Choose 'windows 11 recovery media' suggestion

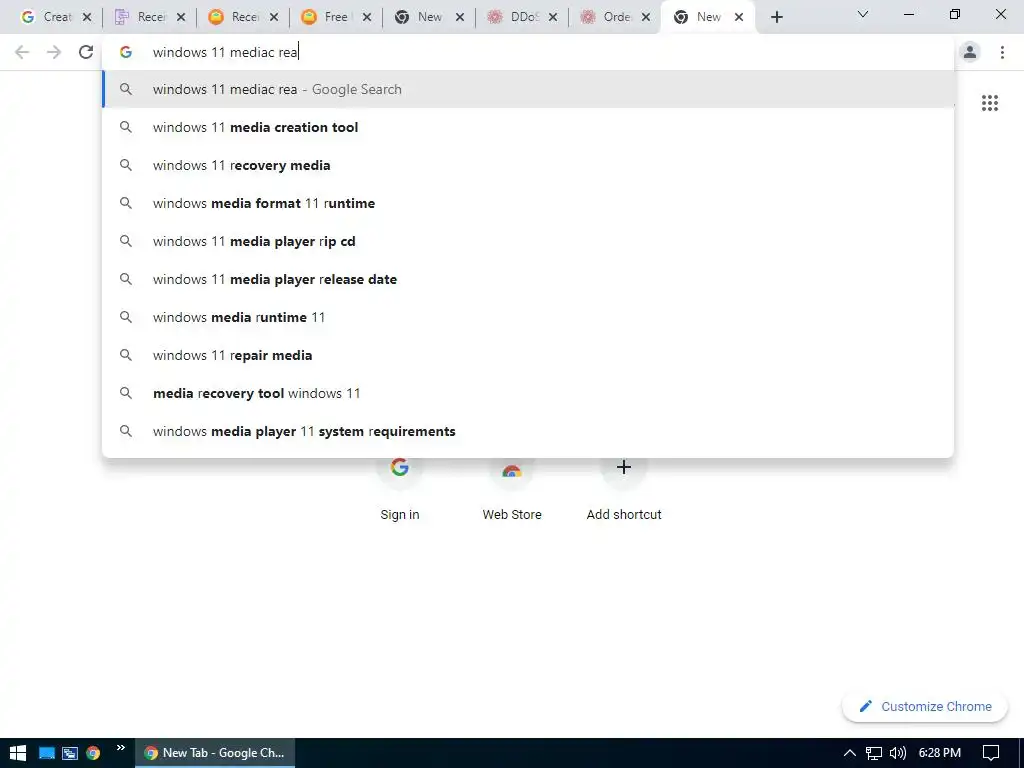[528, 165]
